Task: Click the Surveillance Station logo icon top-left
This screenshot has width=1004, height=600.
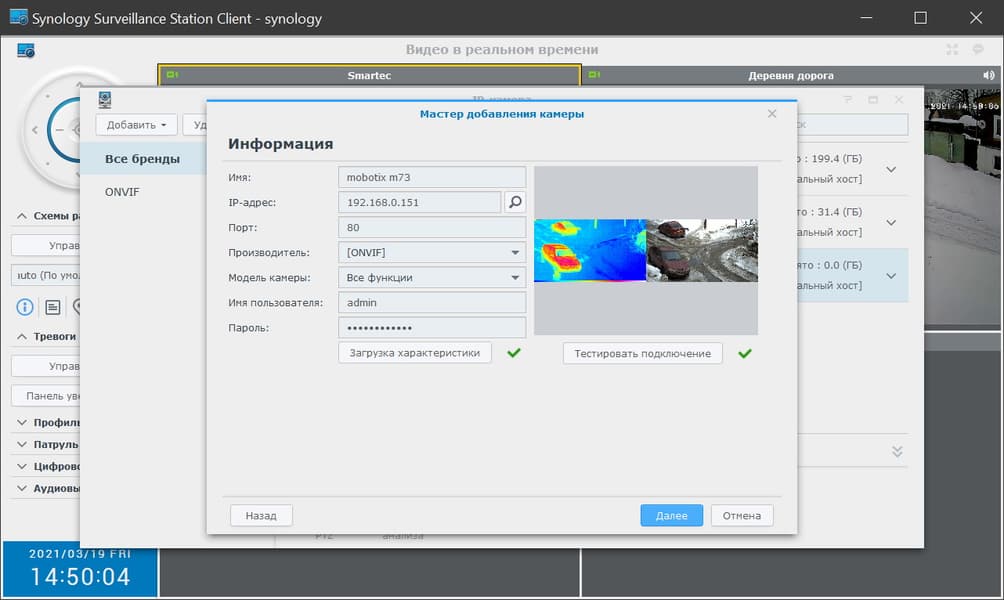Action: pos(26,50)
